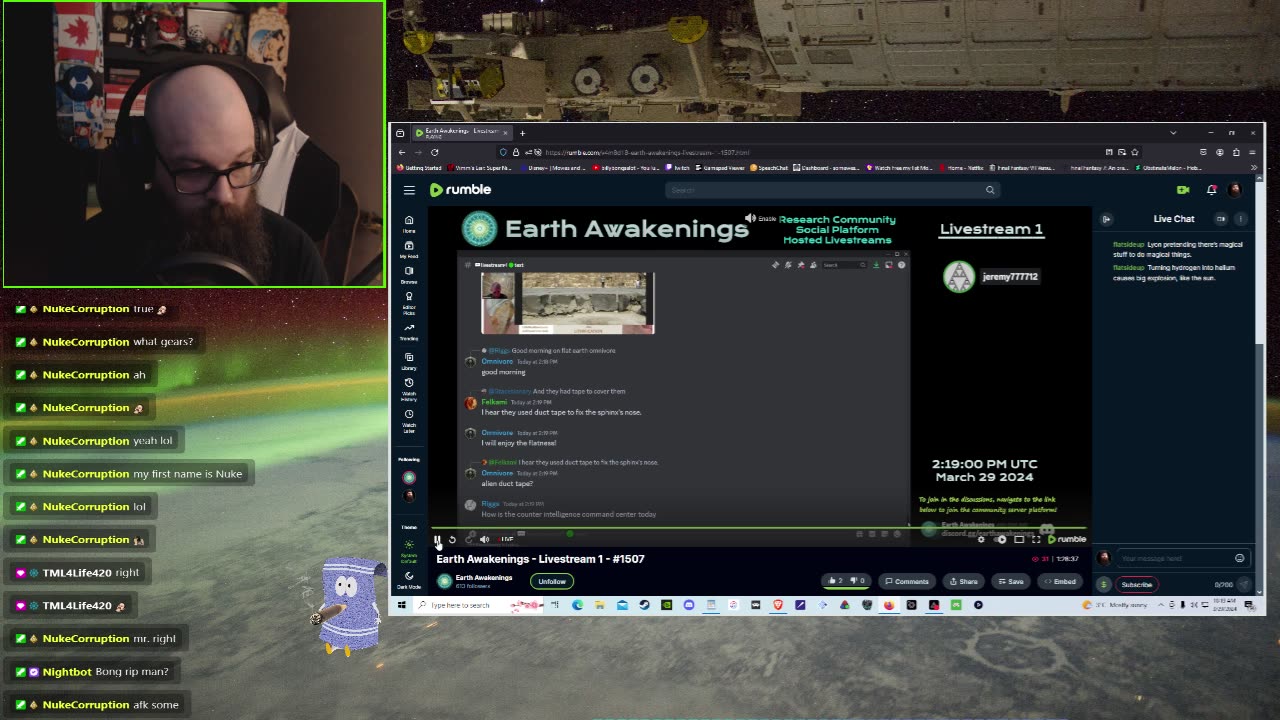Open the Twitch bookmark in bookmarks bar
1280x720 pixels.
677,168
